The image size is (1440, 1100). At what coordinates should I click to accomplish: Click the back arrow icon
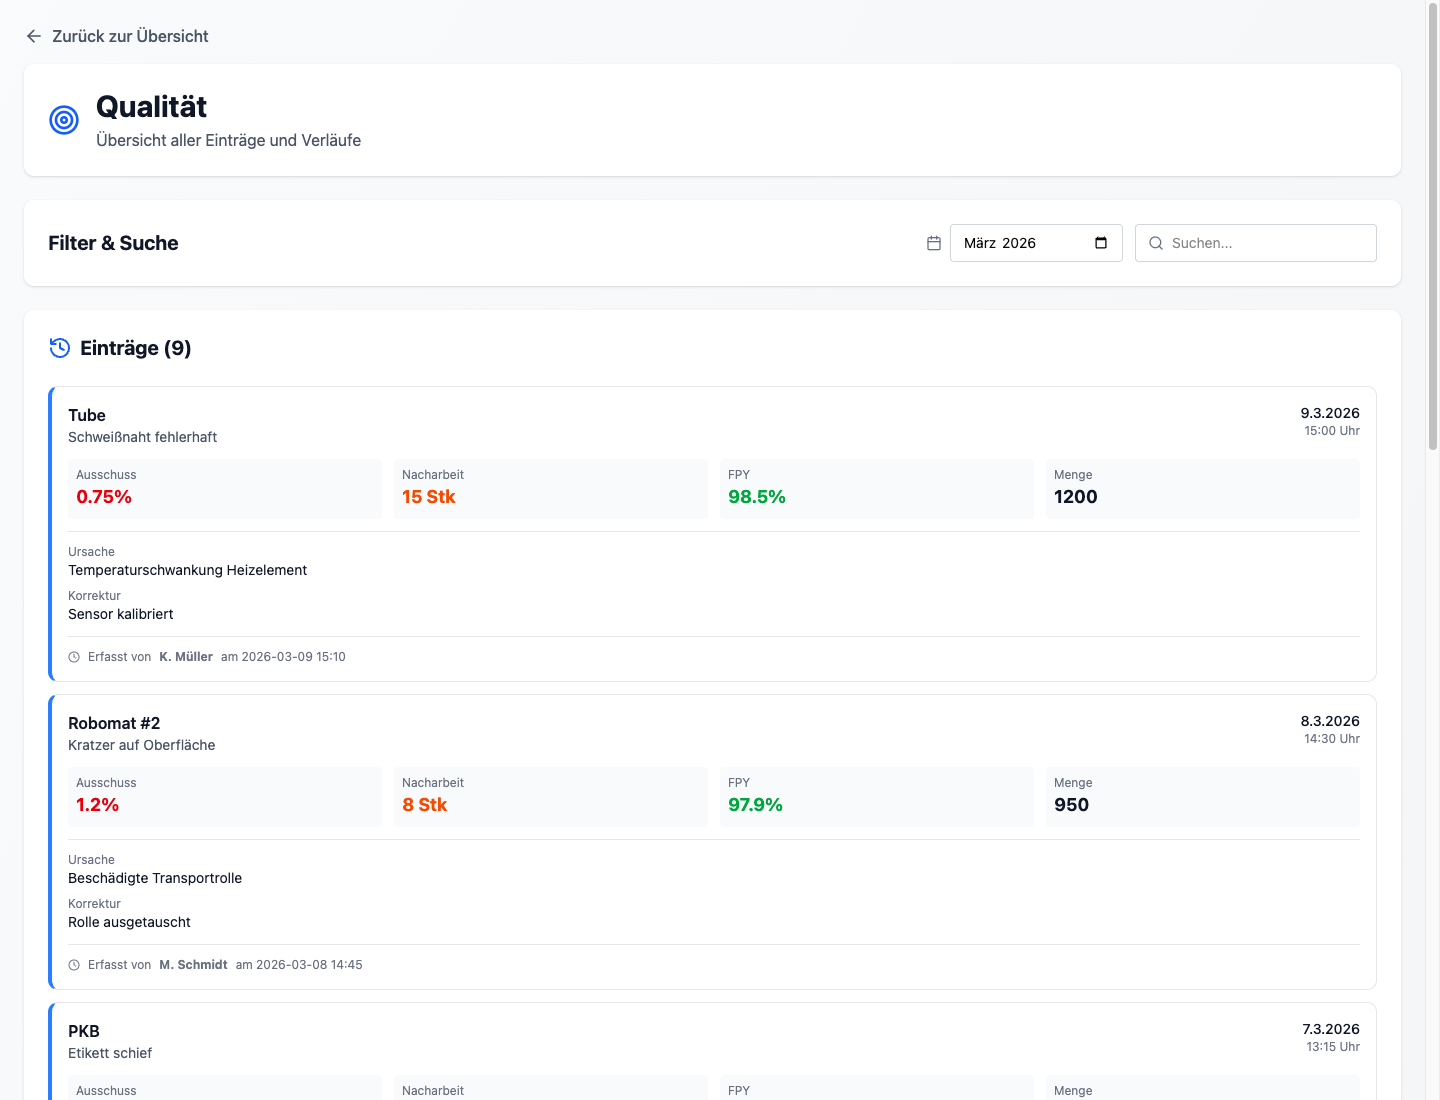point(34,36)
